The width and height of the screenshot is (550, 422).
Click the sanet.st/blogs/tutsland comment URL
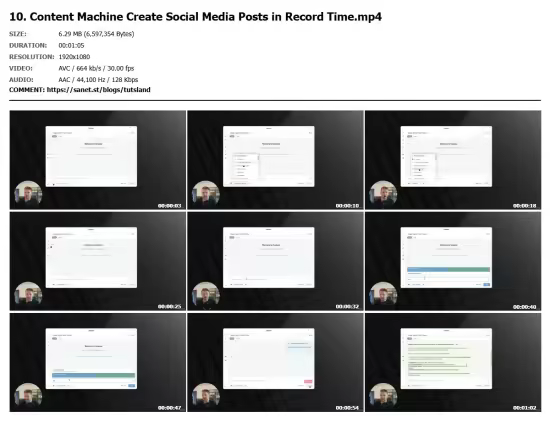click(99, 90)
